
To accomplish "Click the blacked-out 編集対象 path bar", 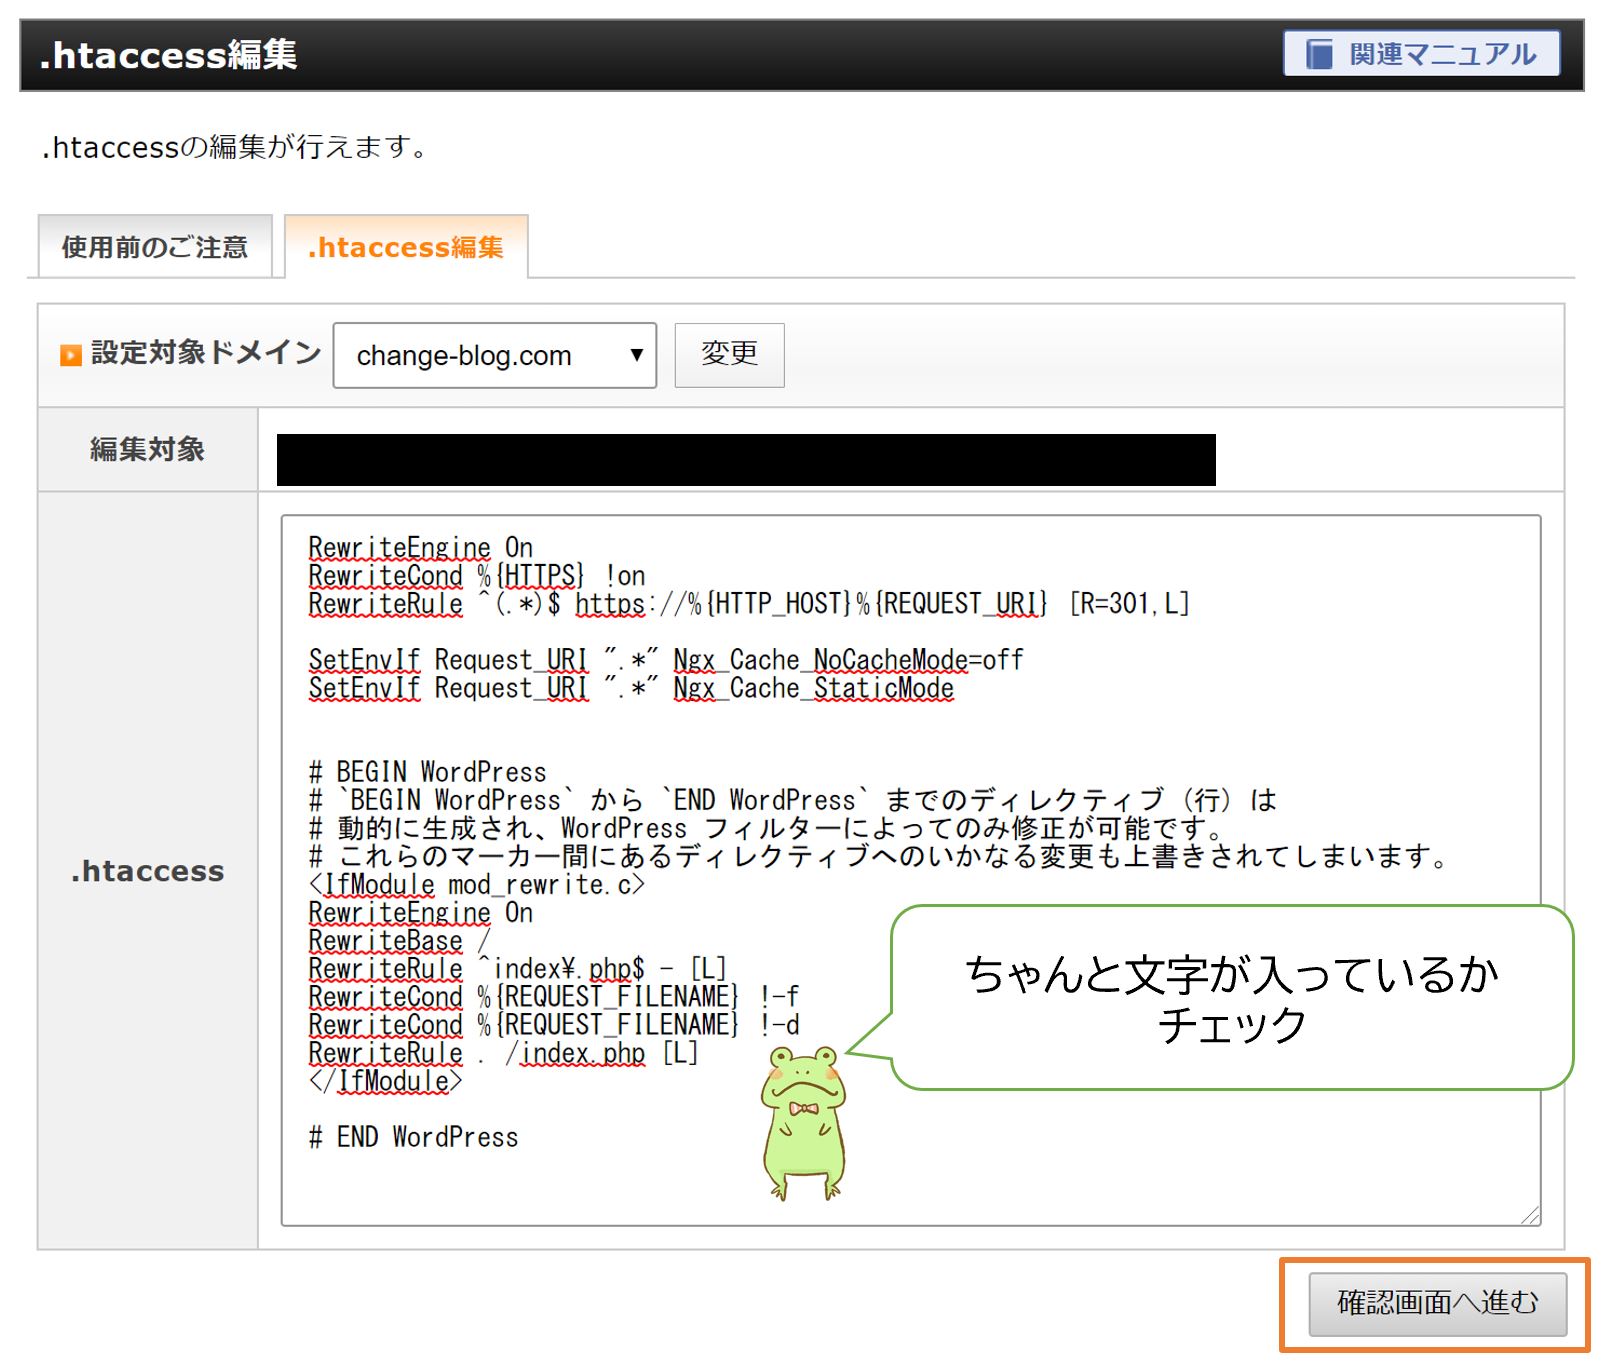I will (745, 460).
